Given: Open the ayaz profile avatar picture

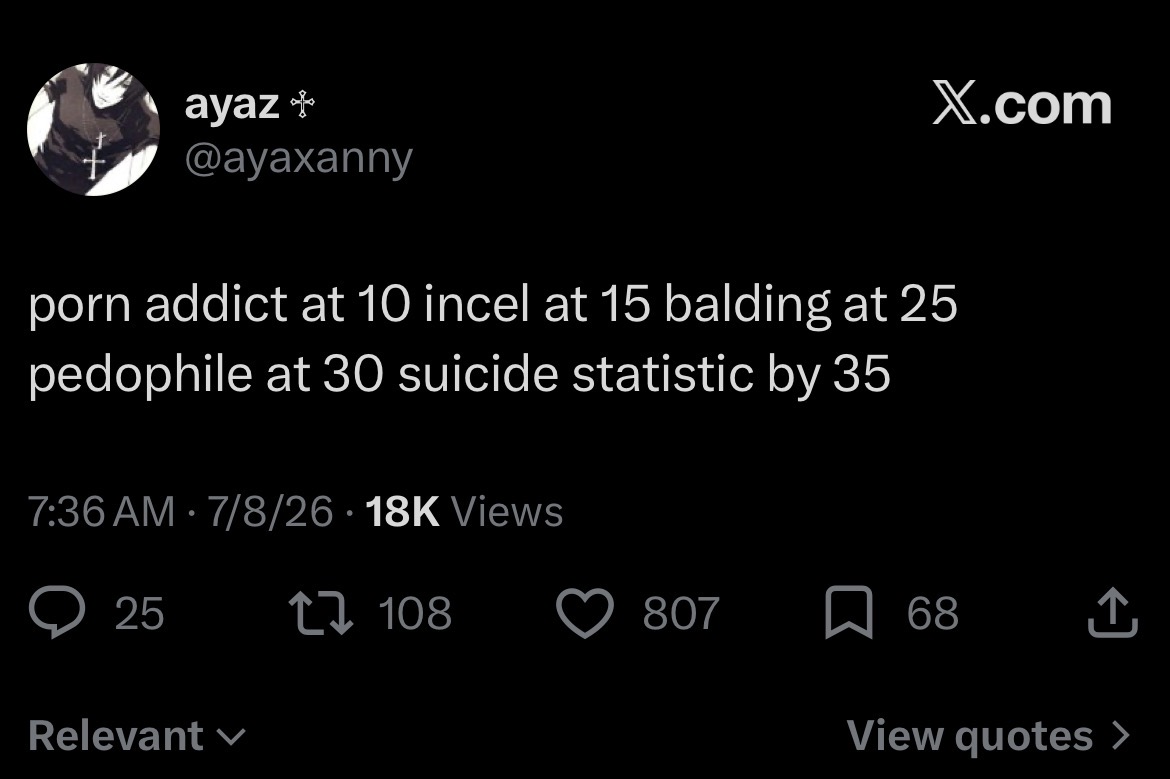Looking at the screenshot, I should [x=93, y=129].
